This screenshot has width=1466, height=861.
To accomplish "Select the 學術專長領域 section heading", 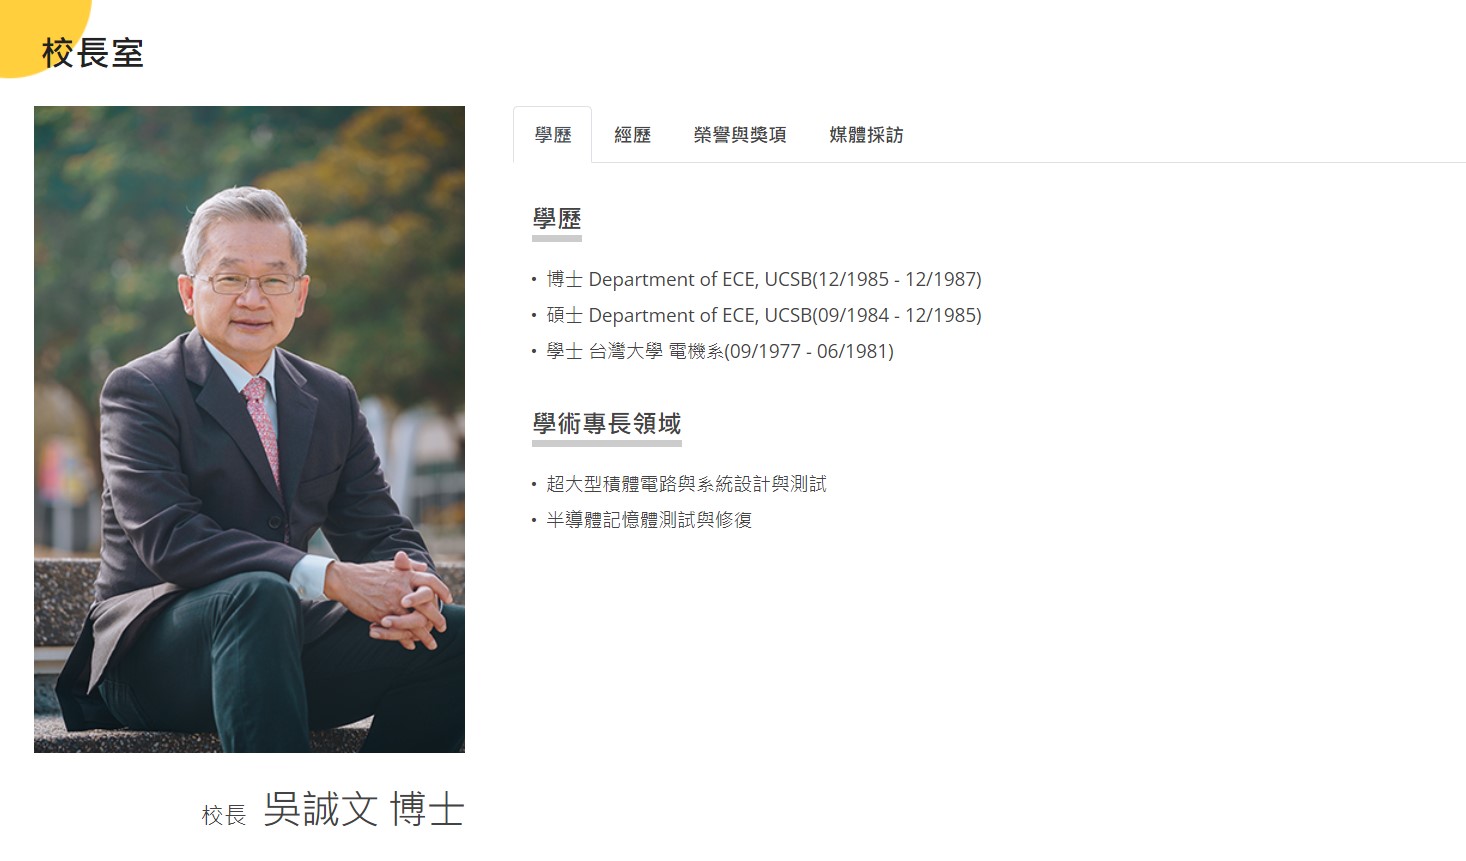I will (607, 424).
